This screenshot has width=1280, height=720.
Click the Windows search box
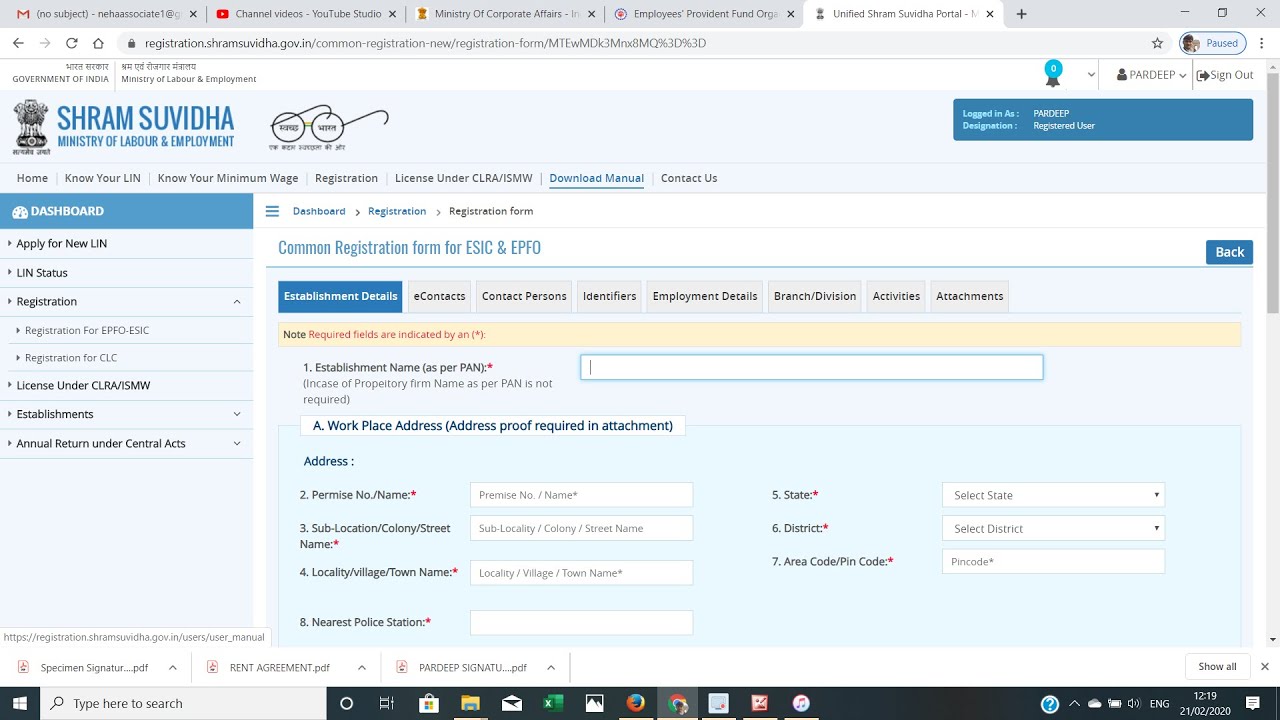point(182,703)
